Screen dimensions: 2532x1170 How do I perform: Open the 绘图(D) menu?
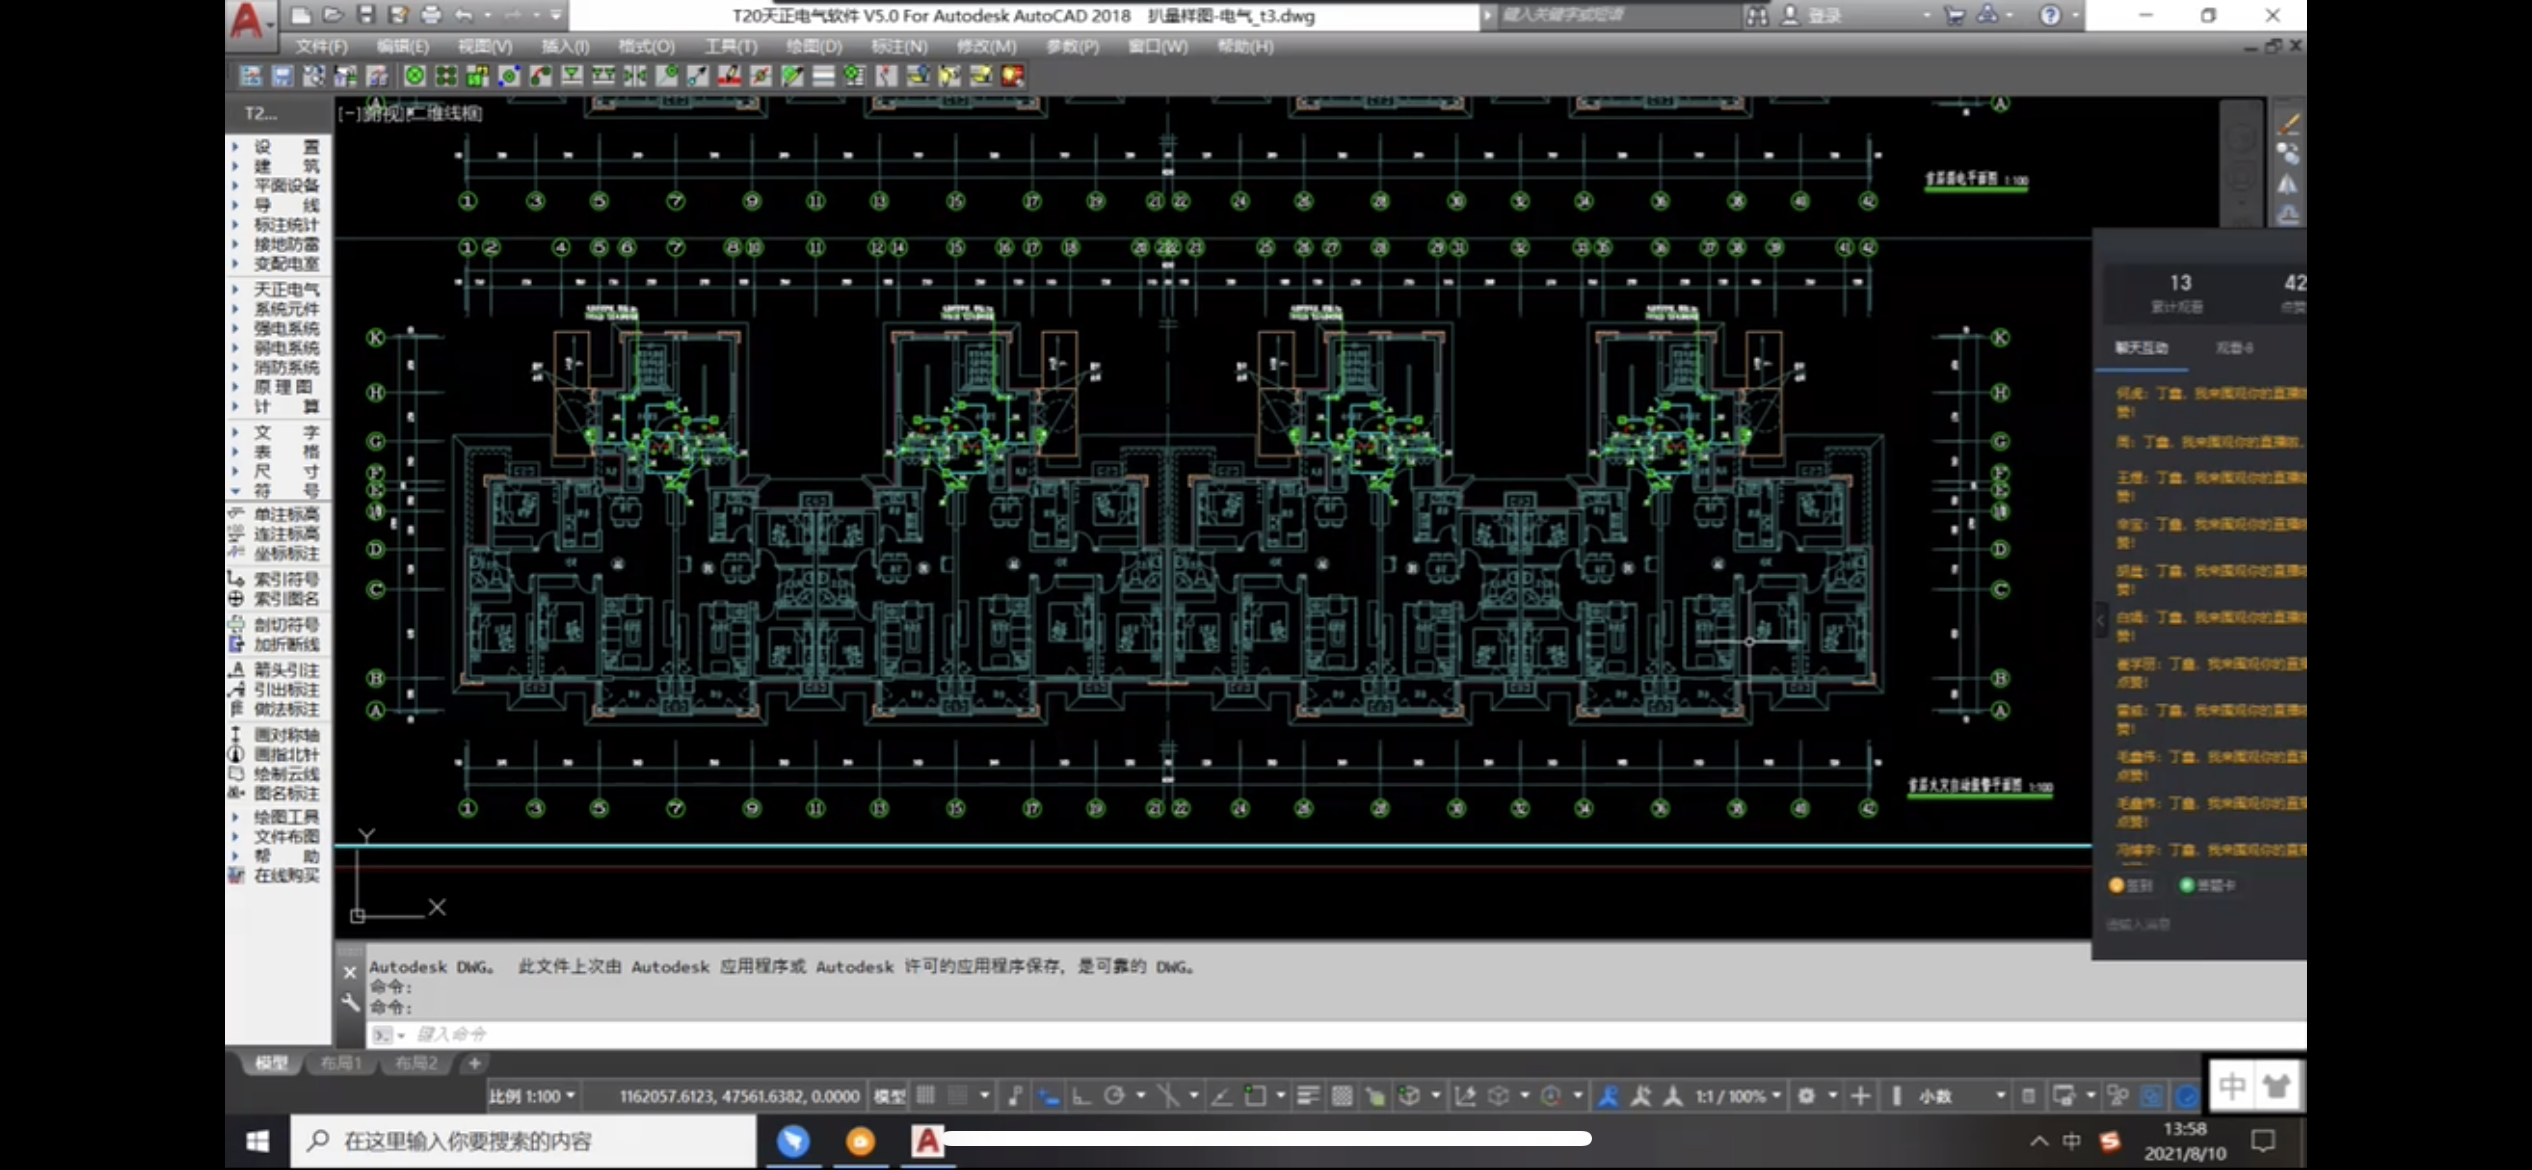tap(813, 46)
